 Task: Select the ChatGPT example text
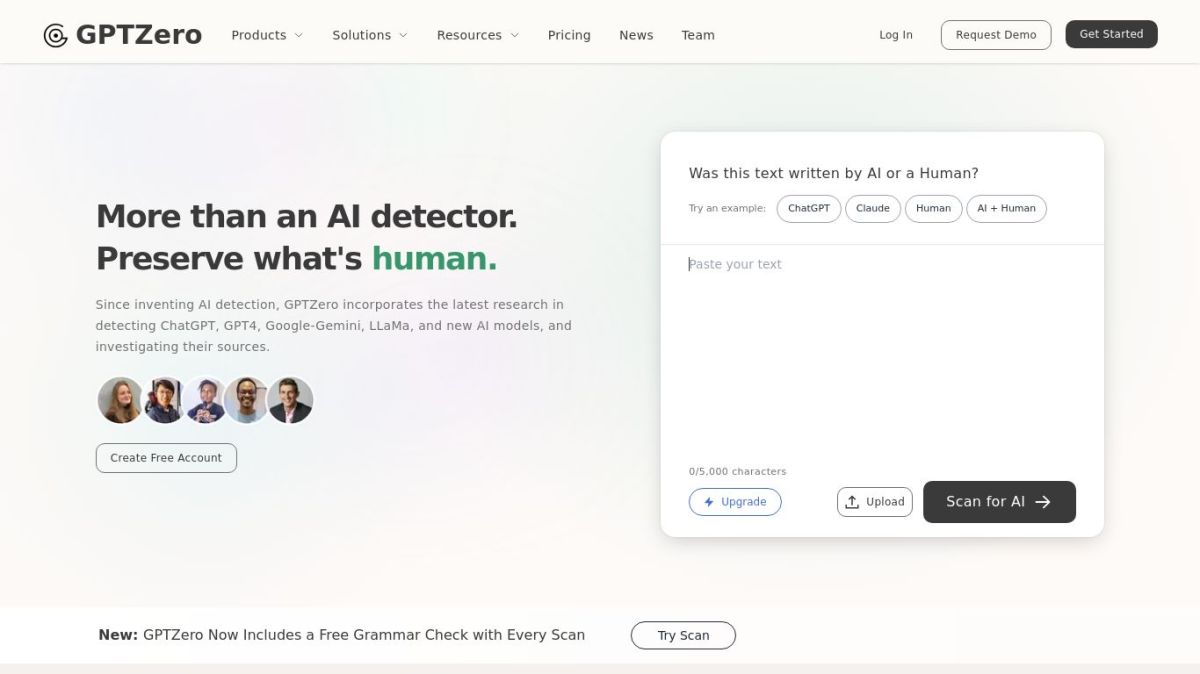pos(808,208)
